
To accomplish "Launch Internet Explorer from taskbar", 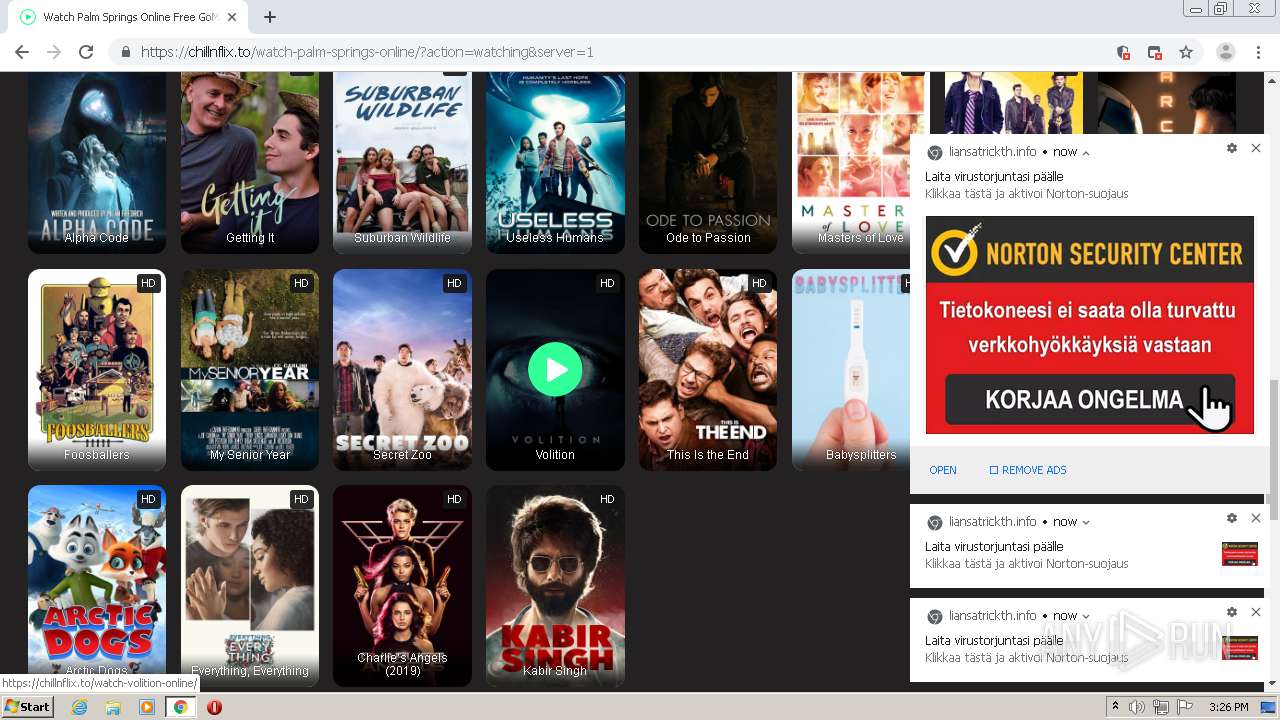I will (x=80, y=707).
